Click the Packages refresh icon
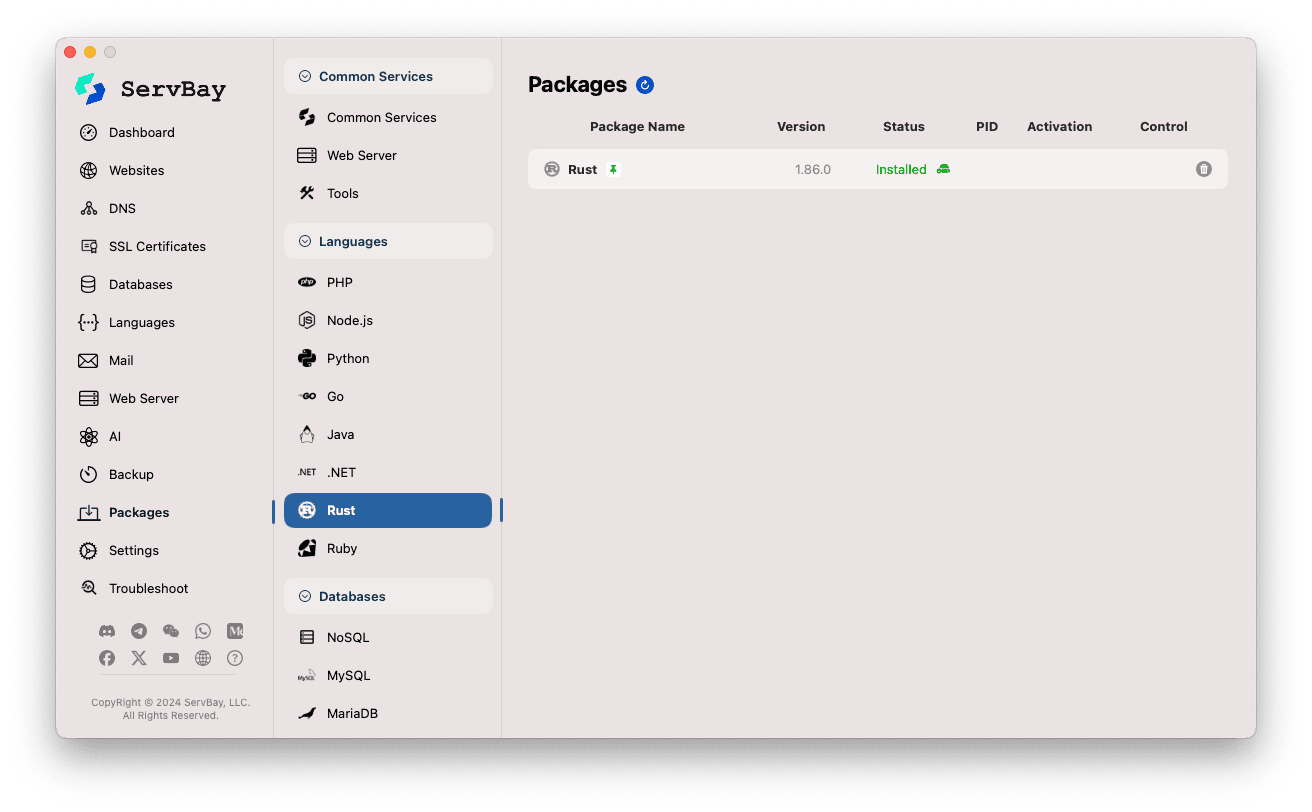 tap(645, 85)
